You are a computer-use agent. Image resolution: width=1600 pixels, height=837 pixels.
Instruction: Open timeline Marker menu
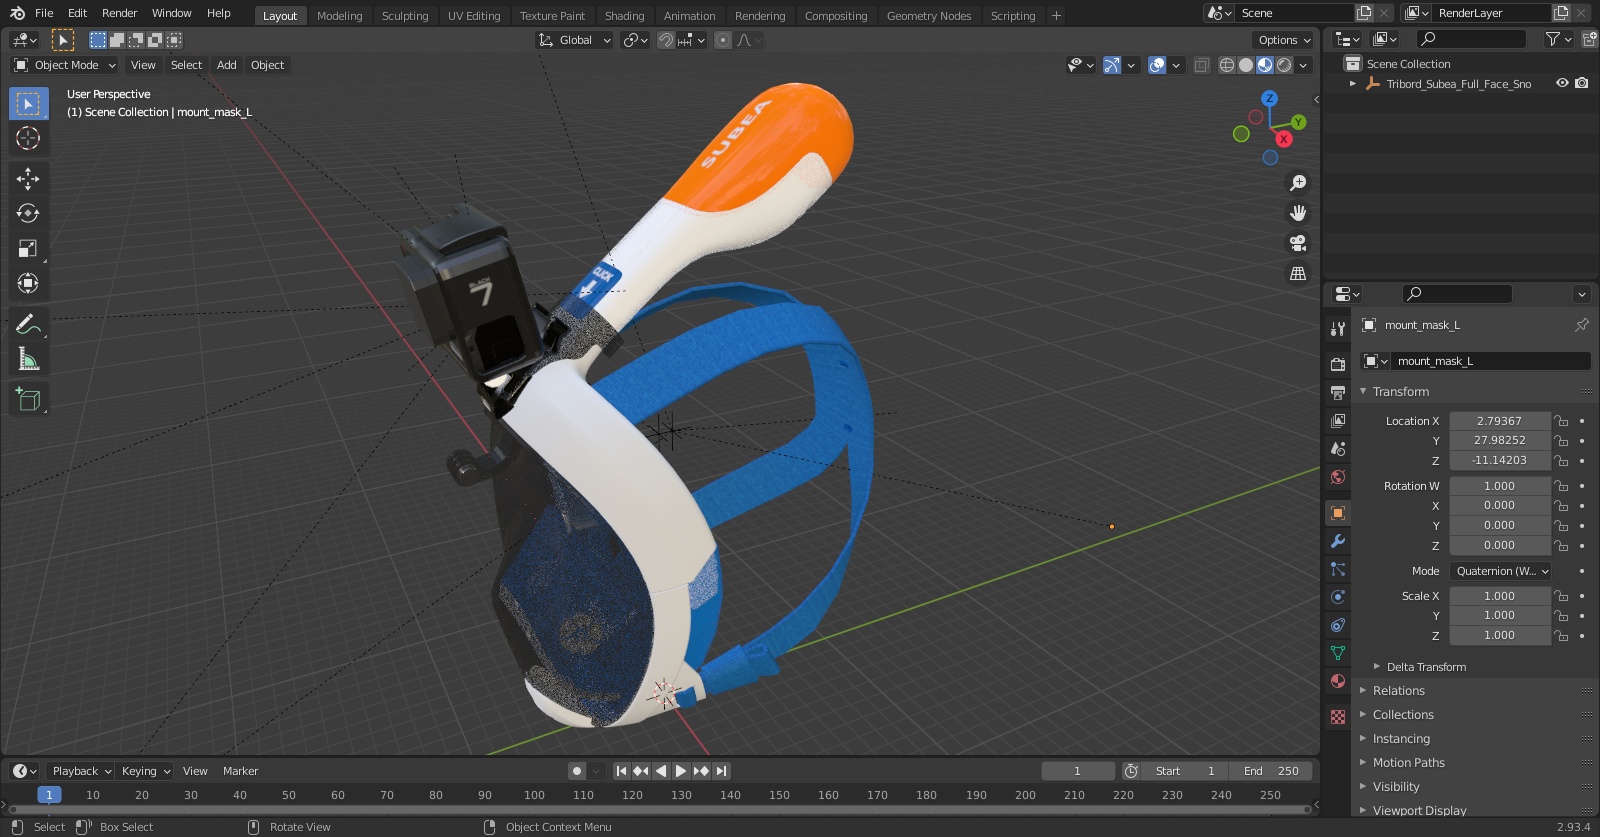pyautogui.click(x=240, y=771)
